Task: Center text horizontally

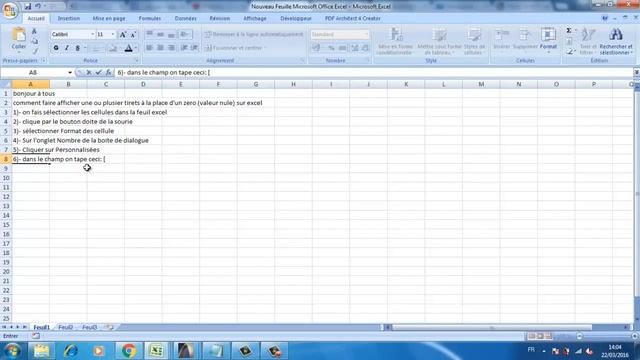Action: [x=160, y=48]
